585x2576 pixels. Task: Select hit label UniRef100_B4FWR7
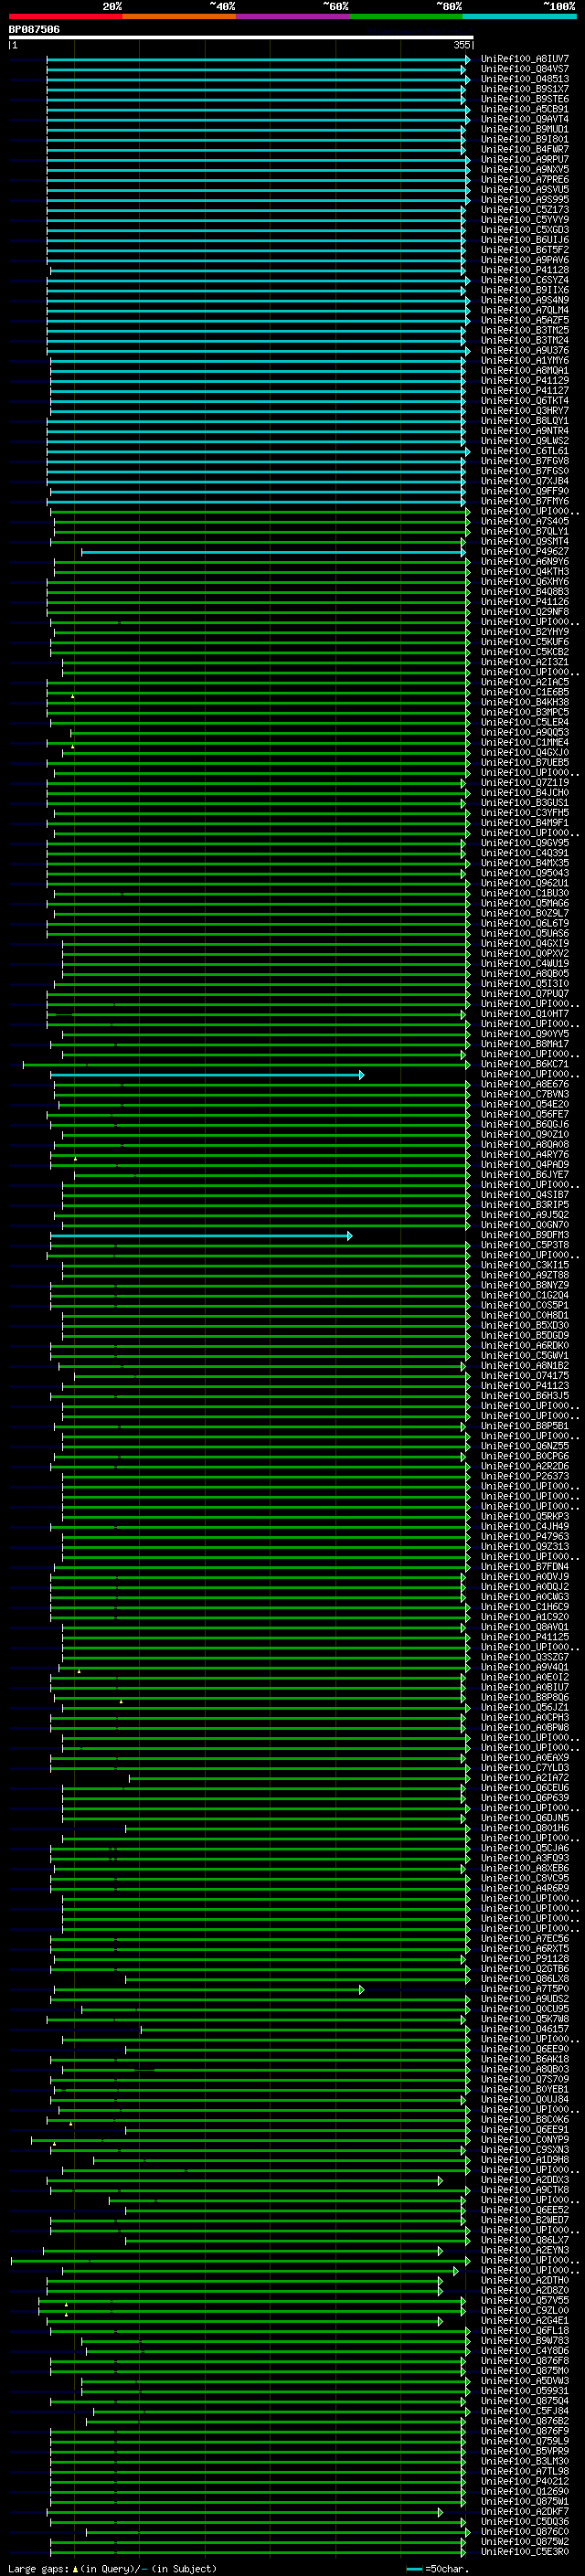(x=525, y=149)
